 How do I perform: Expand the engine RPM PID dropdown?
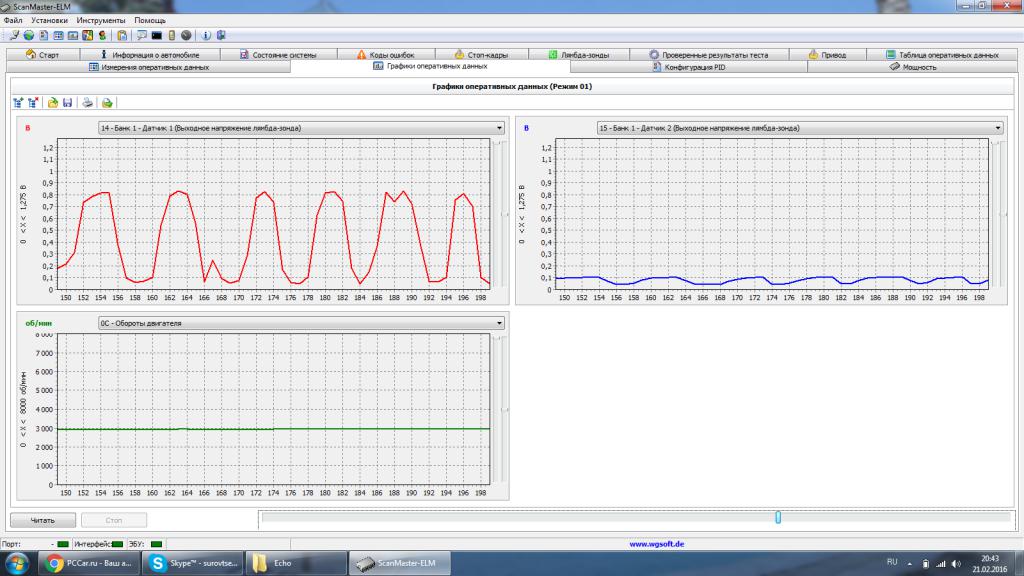(x=499, y=323)
